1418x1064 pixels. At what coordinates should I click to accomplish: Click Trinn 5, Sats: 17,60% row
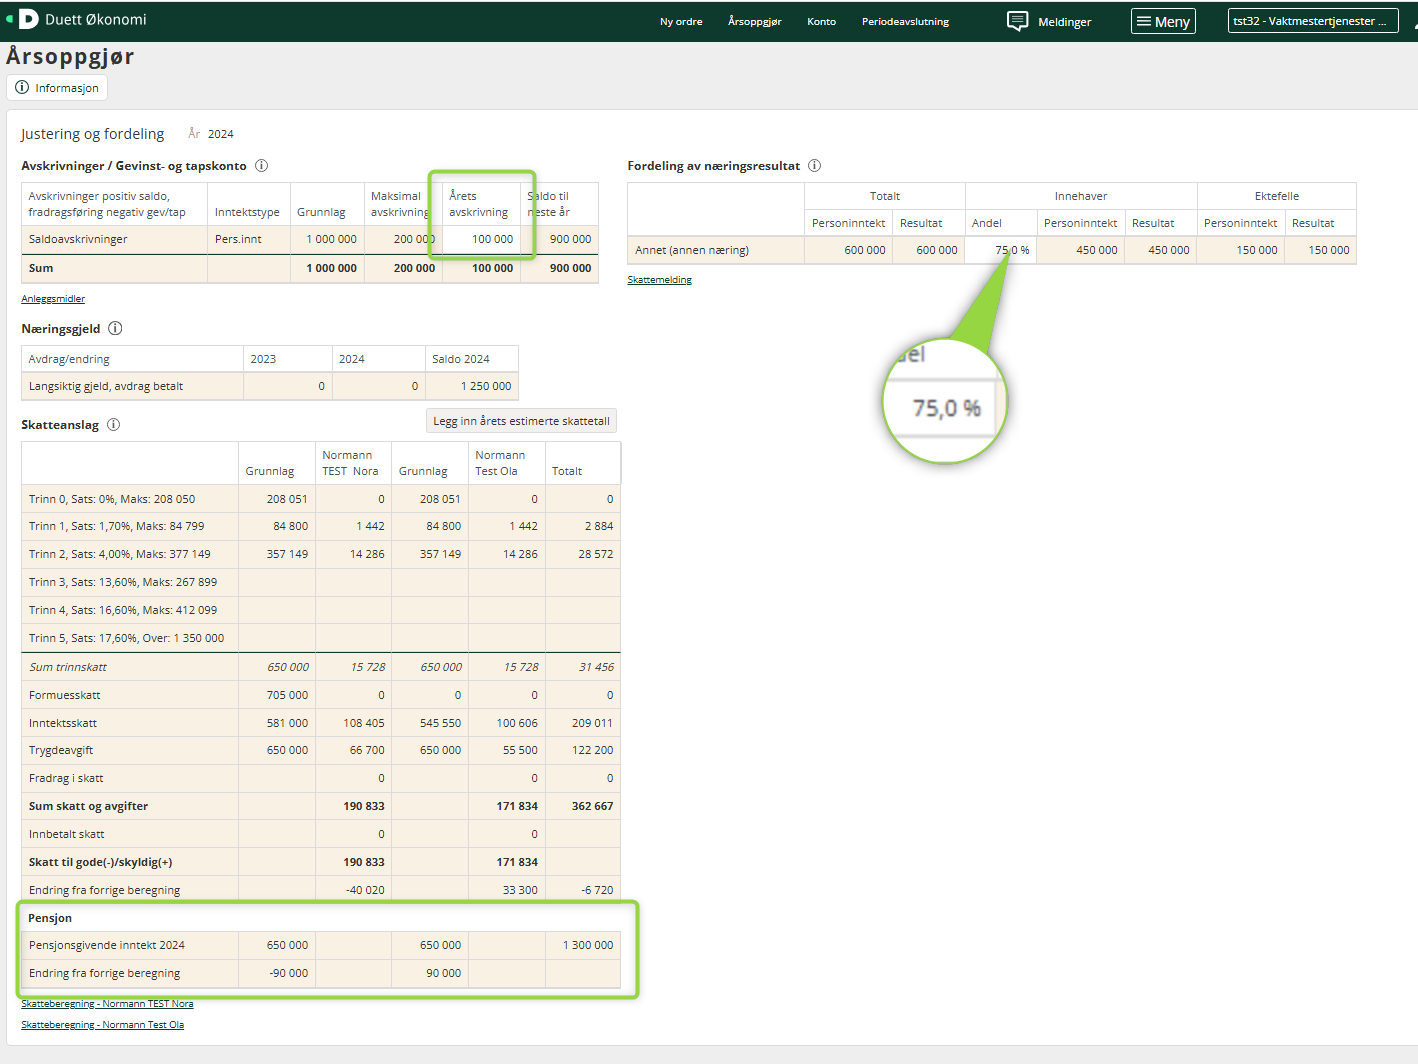point(321,638)
